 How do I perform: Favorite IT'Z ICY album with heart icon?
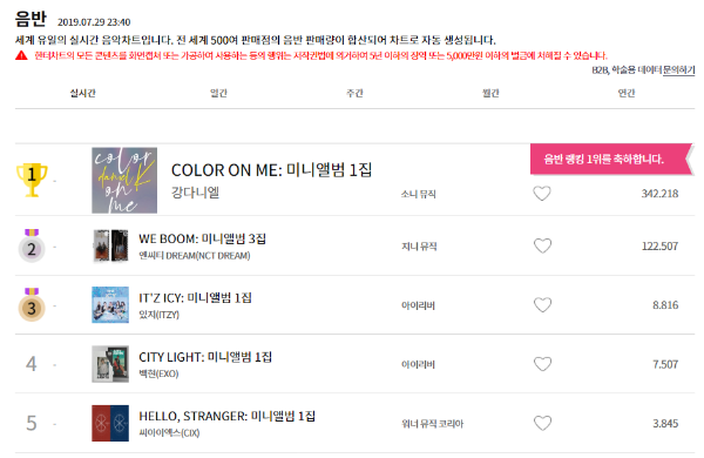pos(542,305)
